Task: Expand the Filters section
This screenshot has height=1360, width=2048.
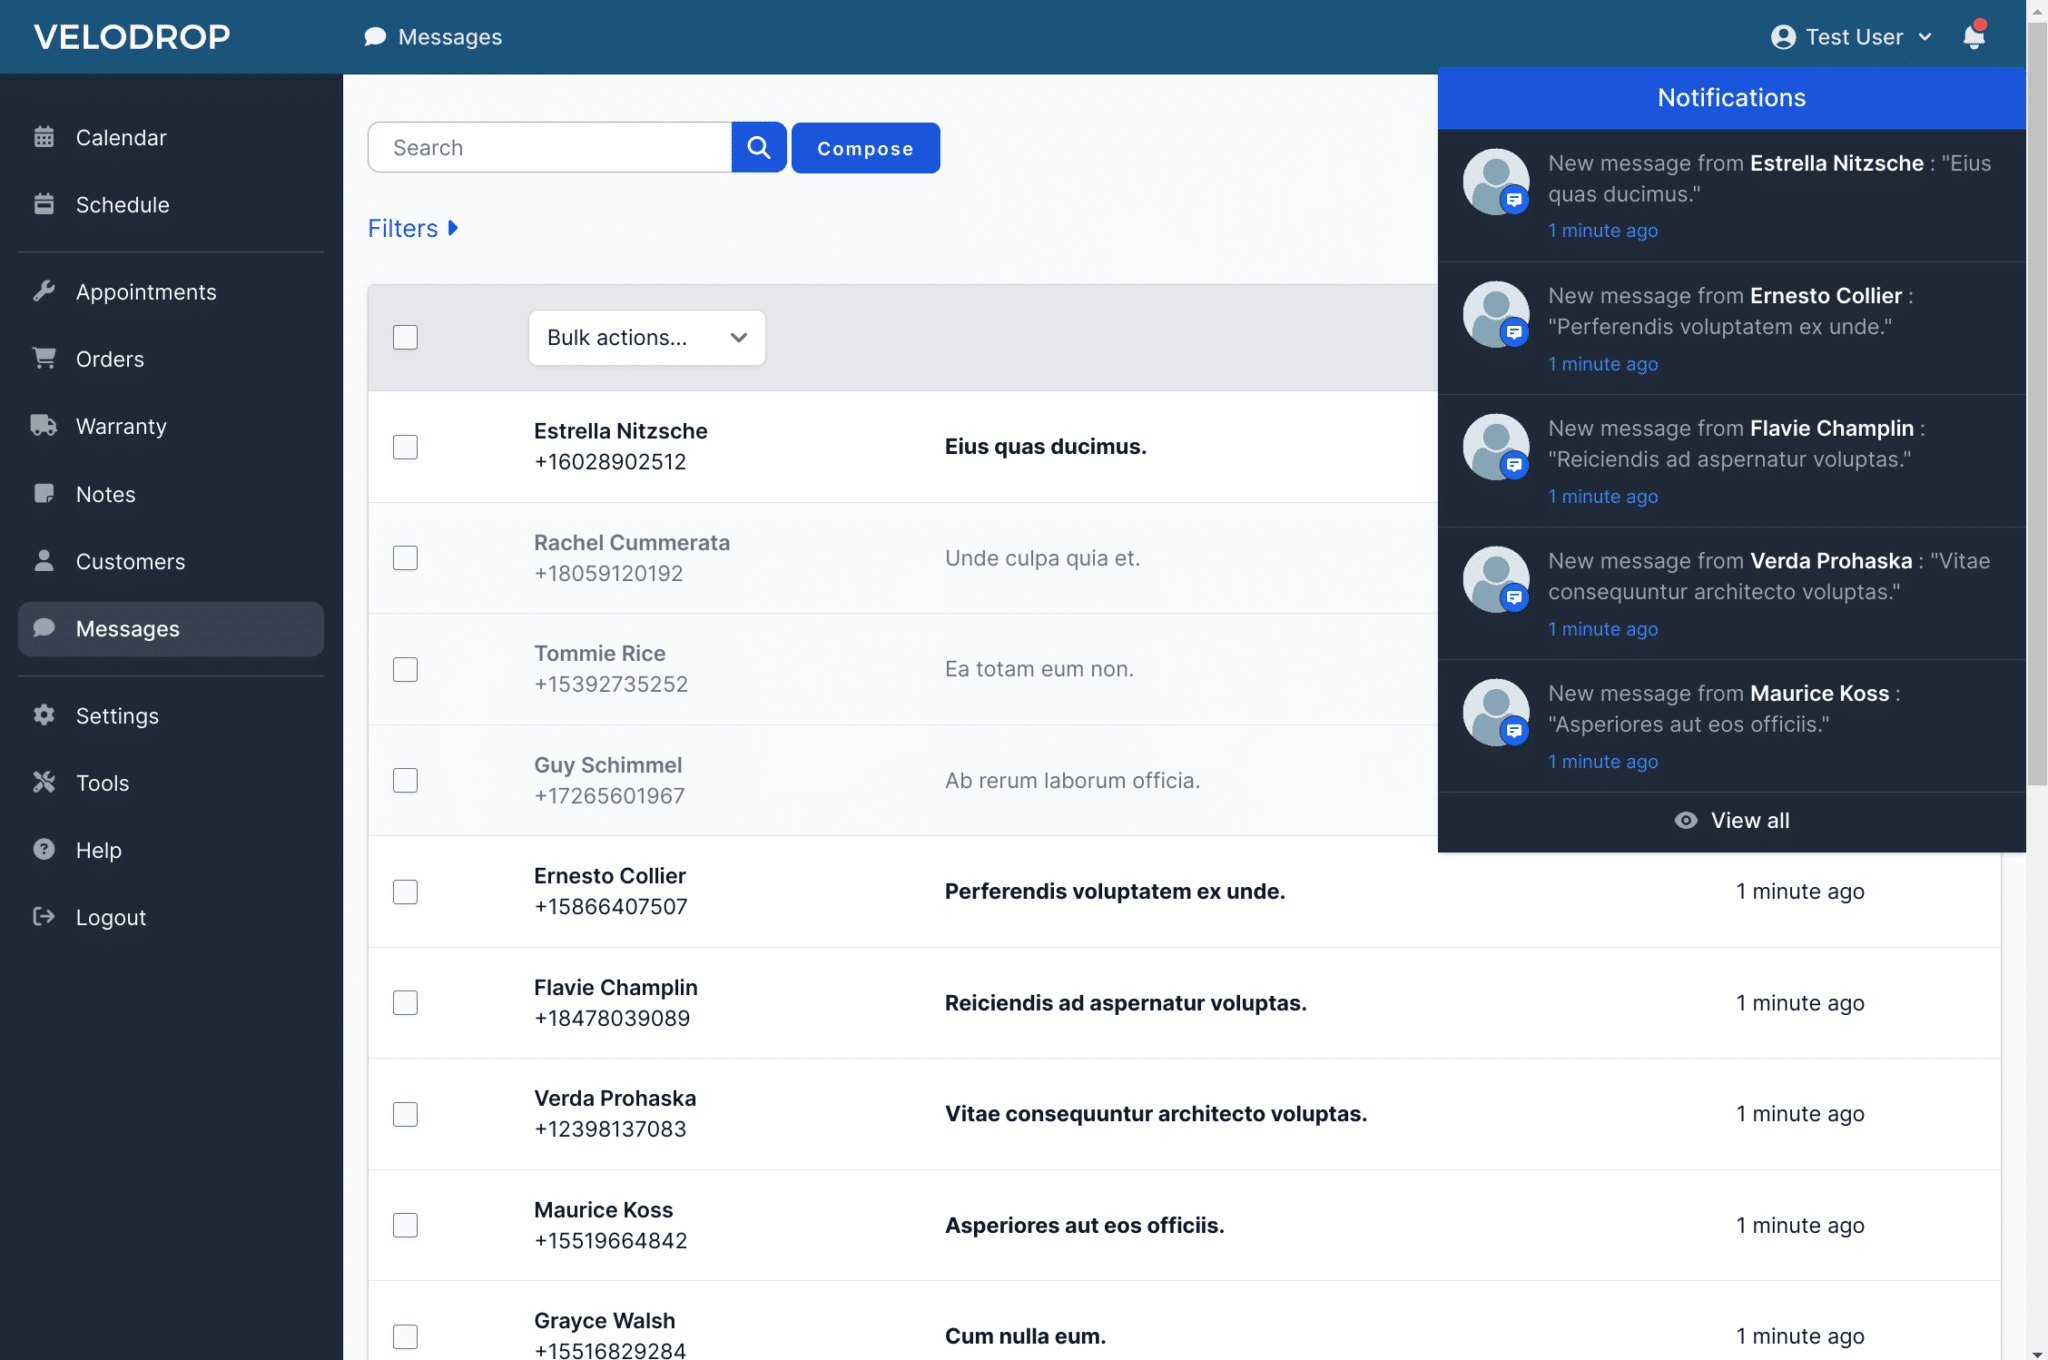Action: pyautogui.click(x=412, y=229)
